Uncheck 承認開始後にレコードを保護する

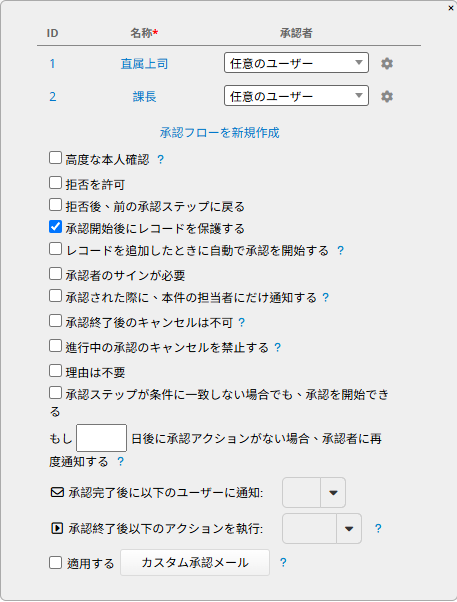[x=55, y=227]
